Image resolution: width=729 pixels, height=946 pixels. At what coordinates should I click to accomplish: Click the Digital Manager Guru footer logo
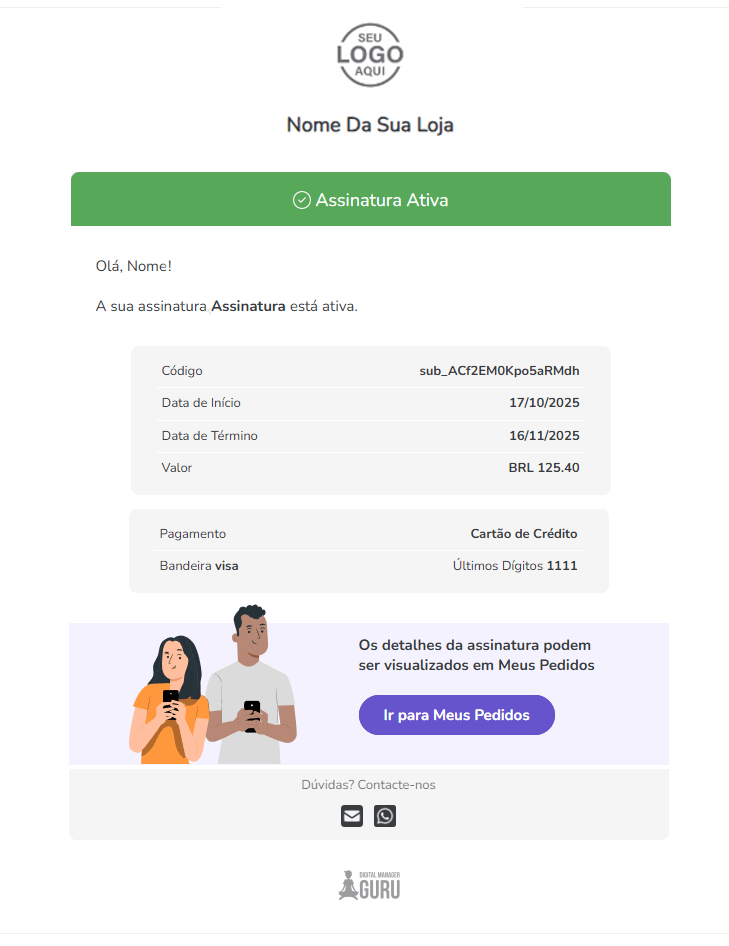click(x=369, y=884)
